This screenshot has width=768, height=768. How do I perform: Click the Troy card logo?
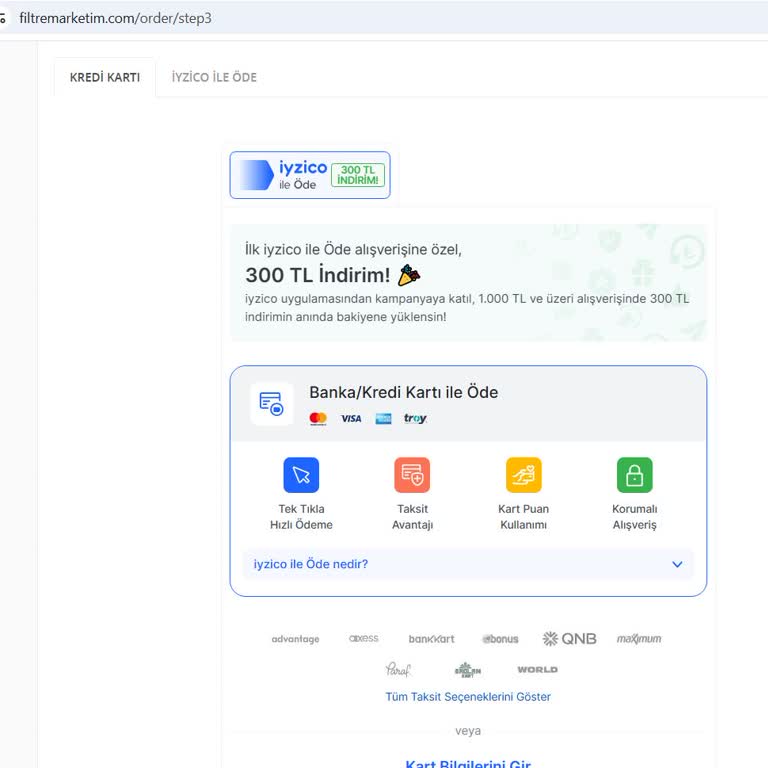click(x=415, y=418)
